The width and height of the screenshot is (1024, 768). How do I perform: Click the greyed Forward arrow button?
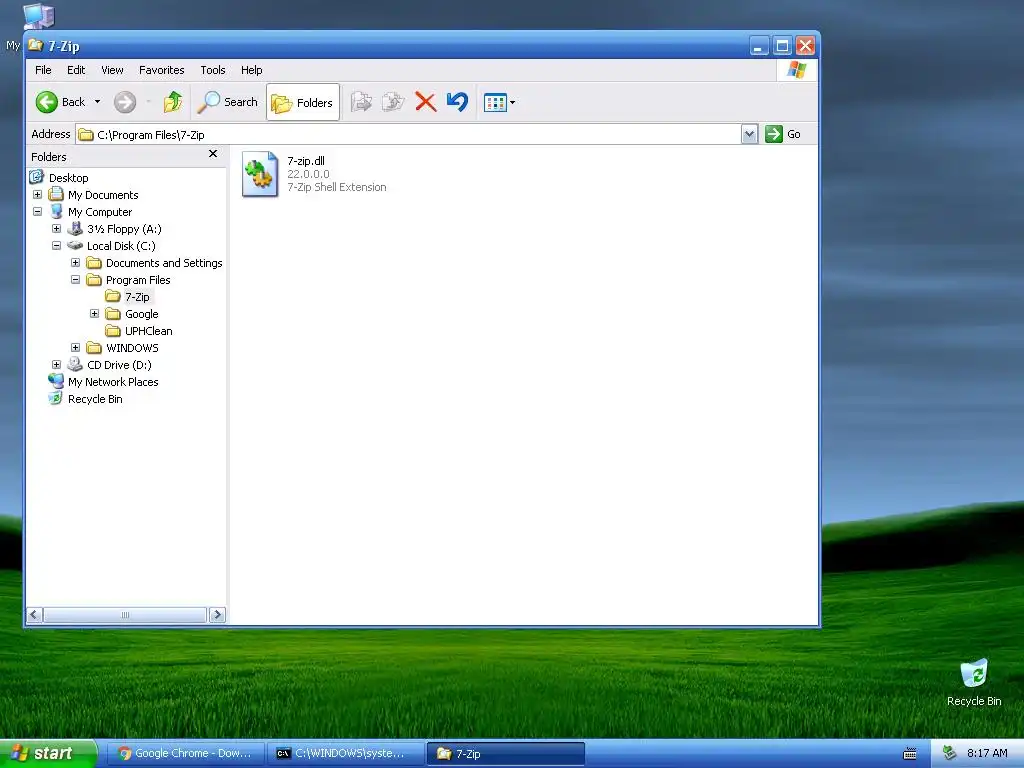tap(125, 102)
